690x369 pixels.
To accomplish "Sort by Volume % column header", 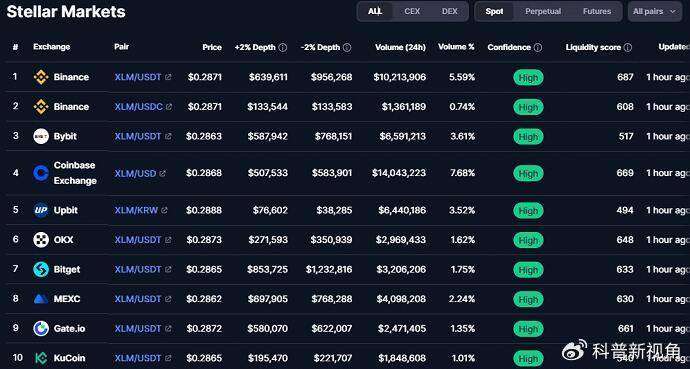I will 456,47.
